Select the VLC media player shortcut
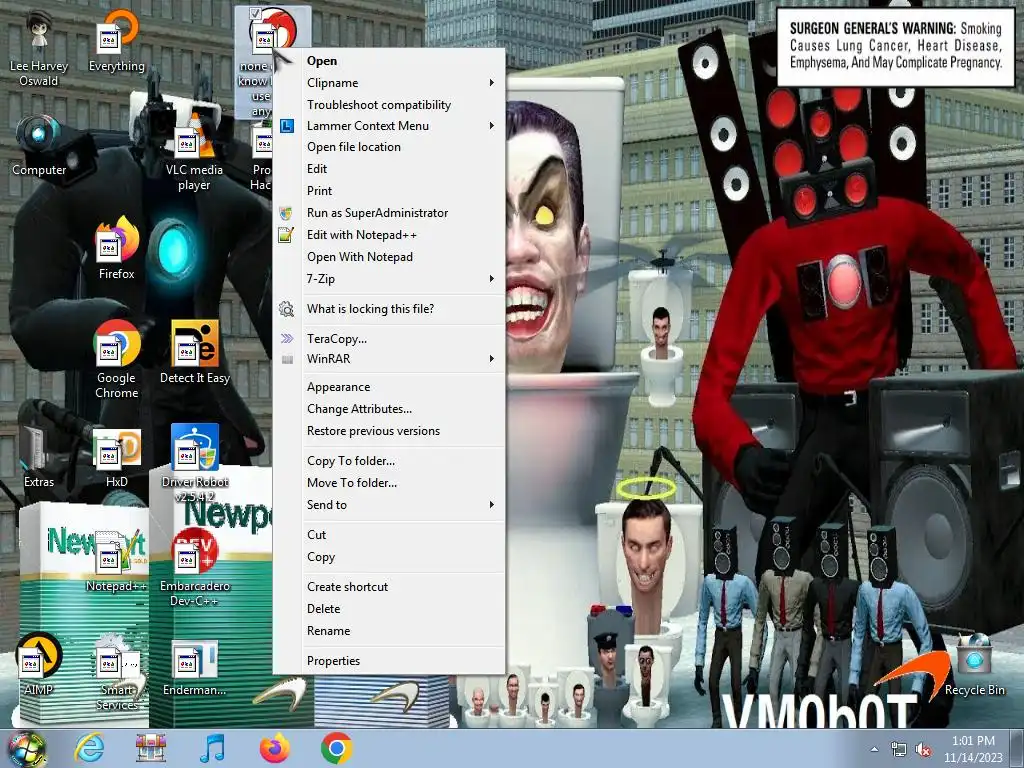Screen dimensions: 1024x768 tap(194, 153)
